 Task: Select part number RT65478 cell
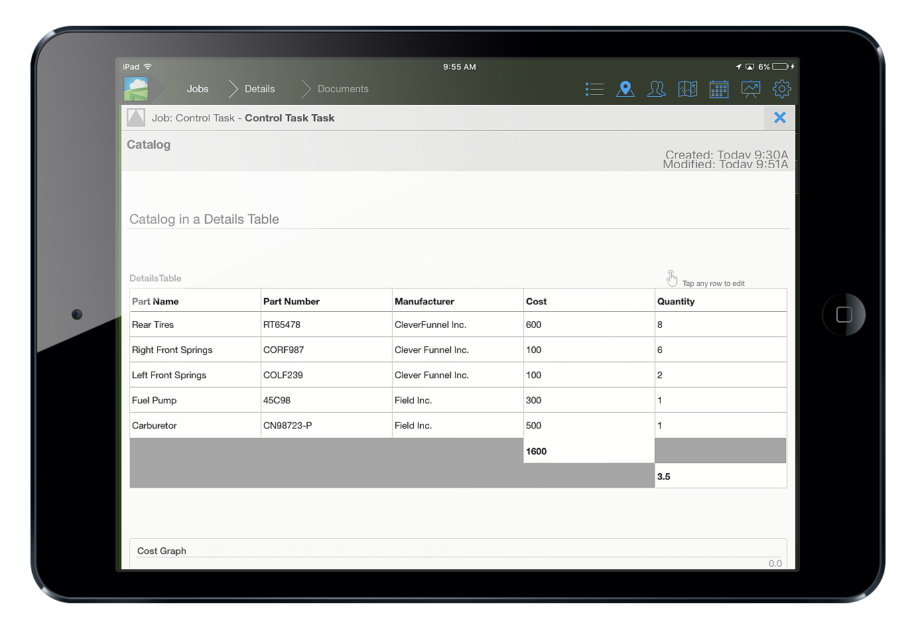pos(326,324)
